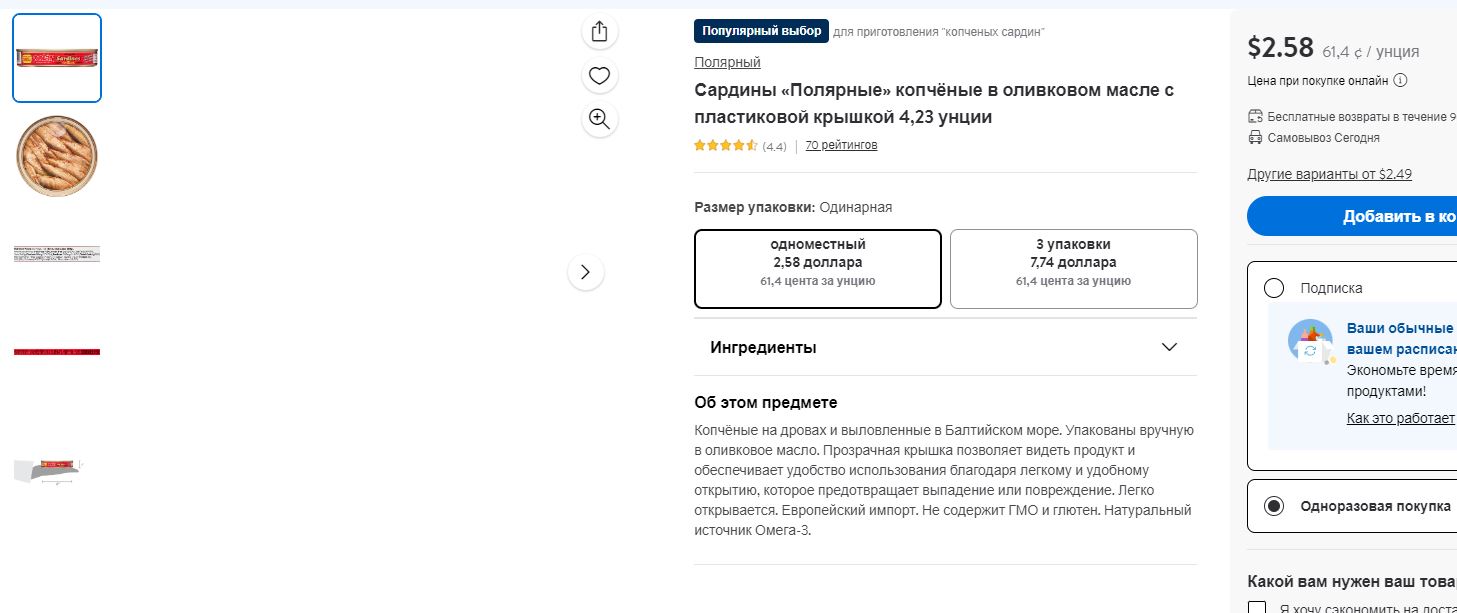
Task: Open the Полярный brand link
Action: 727,62
